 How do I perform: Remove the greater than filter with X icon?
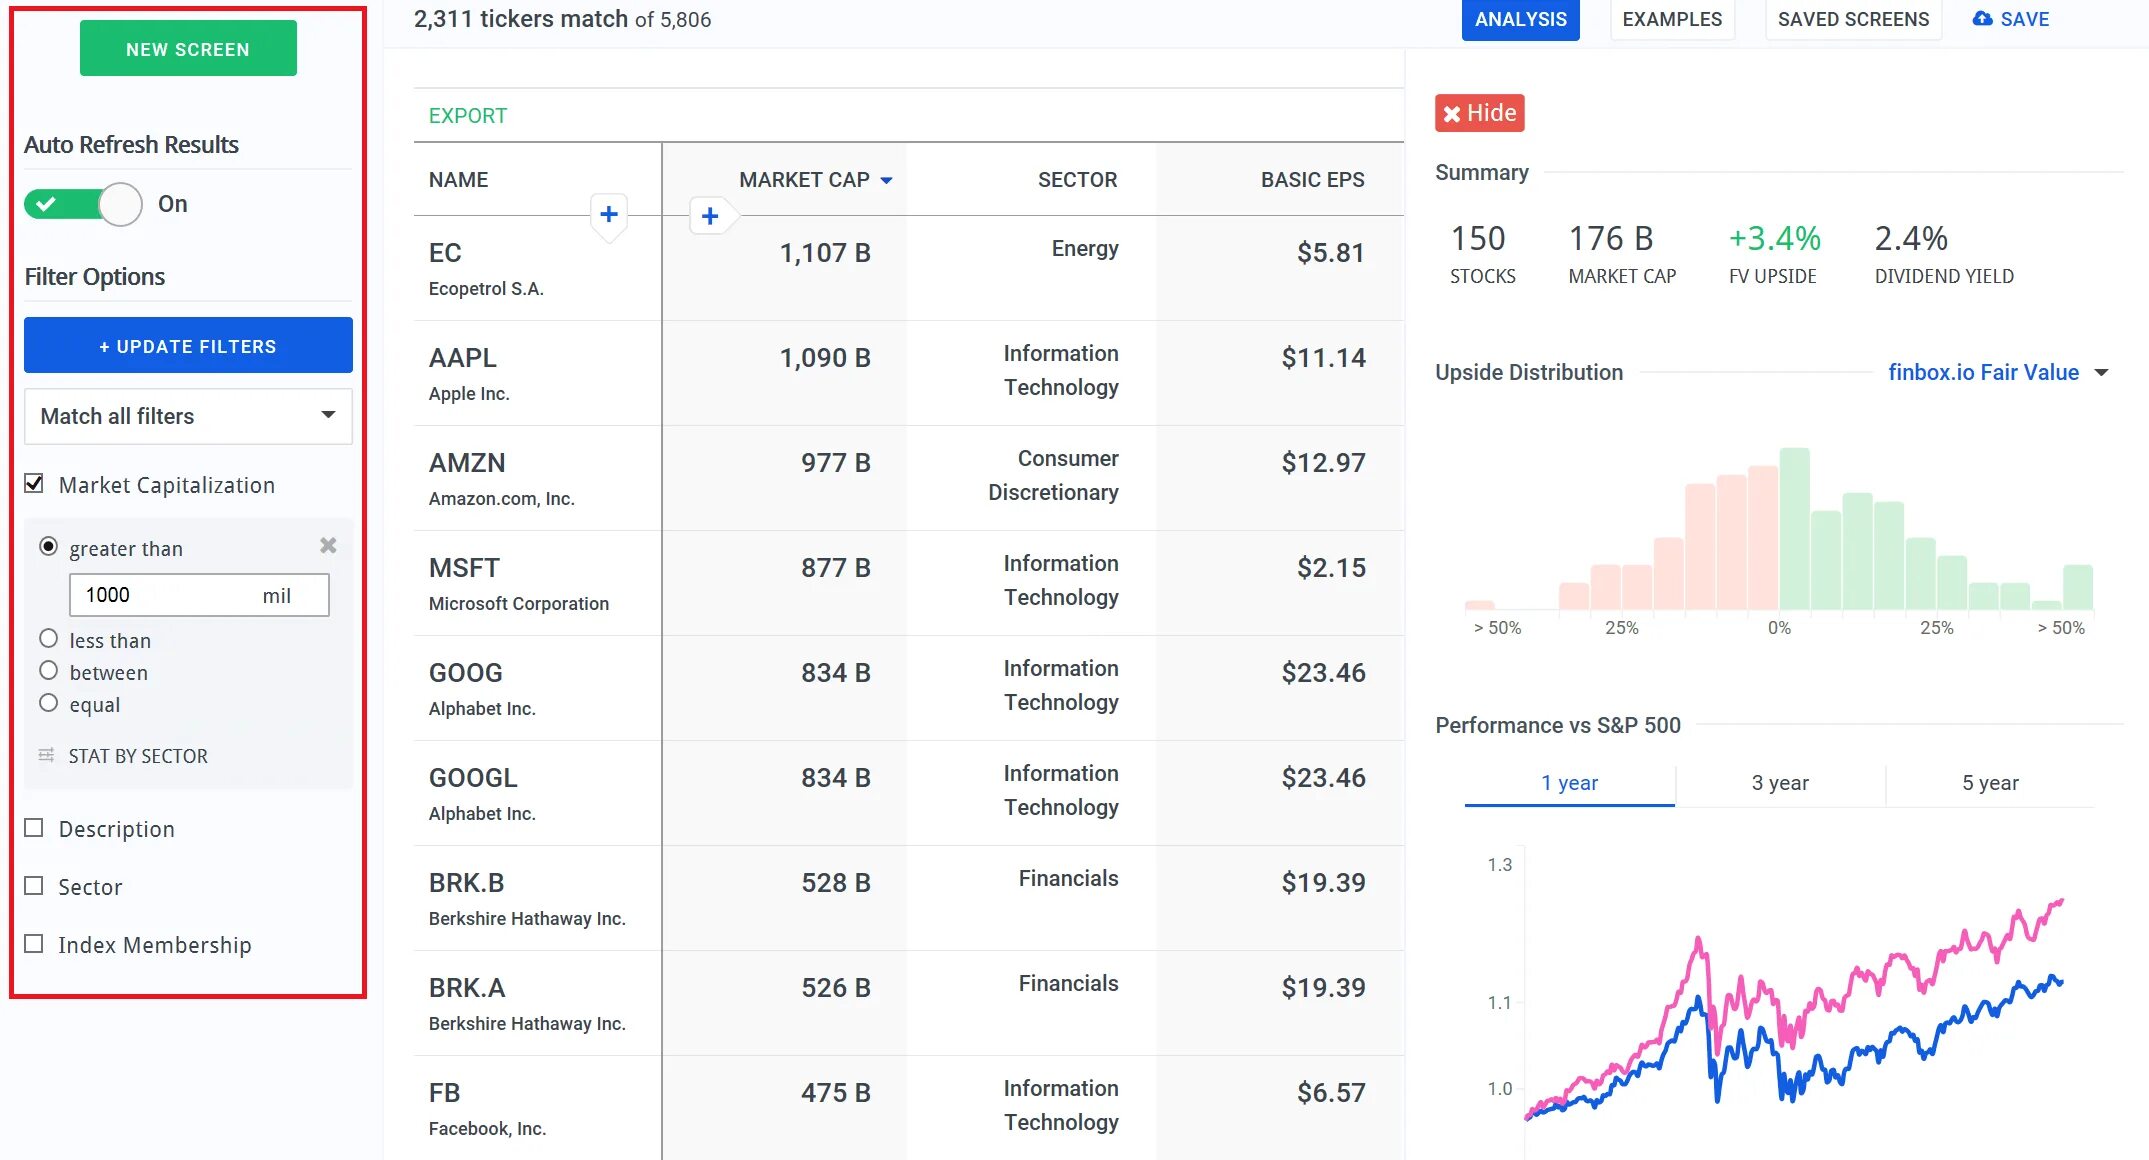(x=328, y=546)
